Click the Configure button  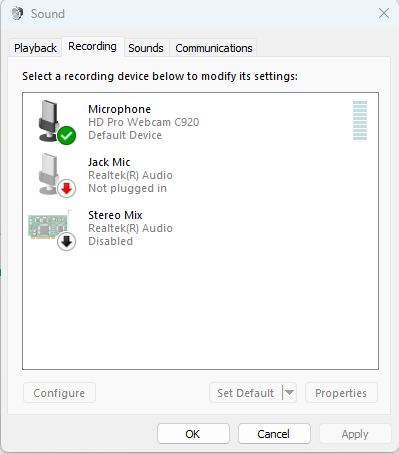coord(59,393)
